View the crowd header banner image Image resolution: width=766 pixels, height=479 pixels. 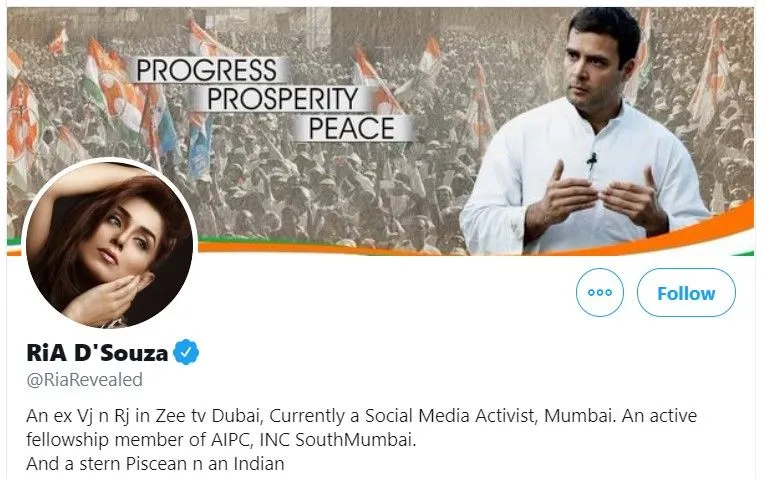click(380, 131)
